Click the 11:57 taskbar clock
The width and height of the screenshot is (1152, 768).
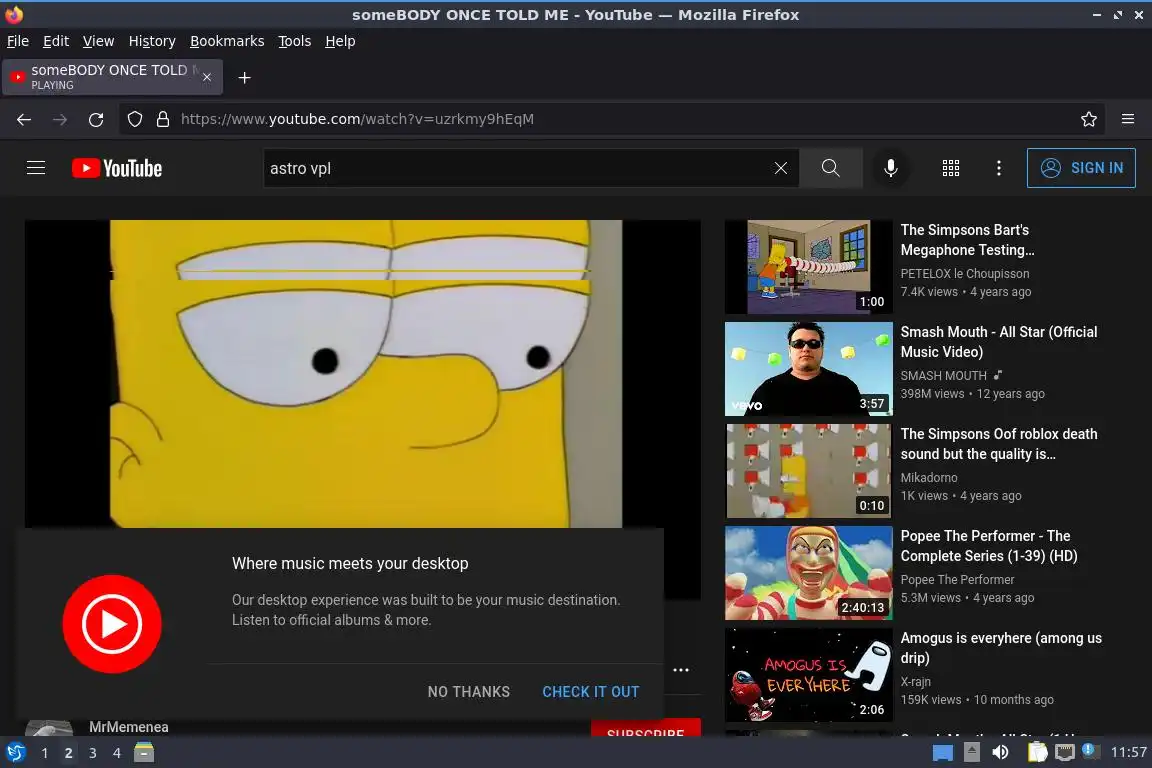(1128, 752)
